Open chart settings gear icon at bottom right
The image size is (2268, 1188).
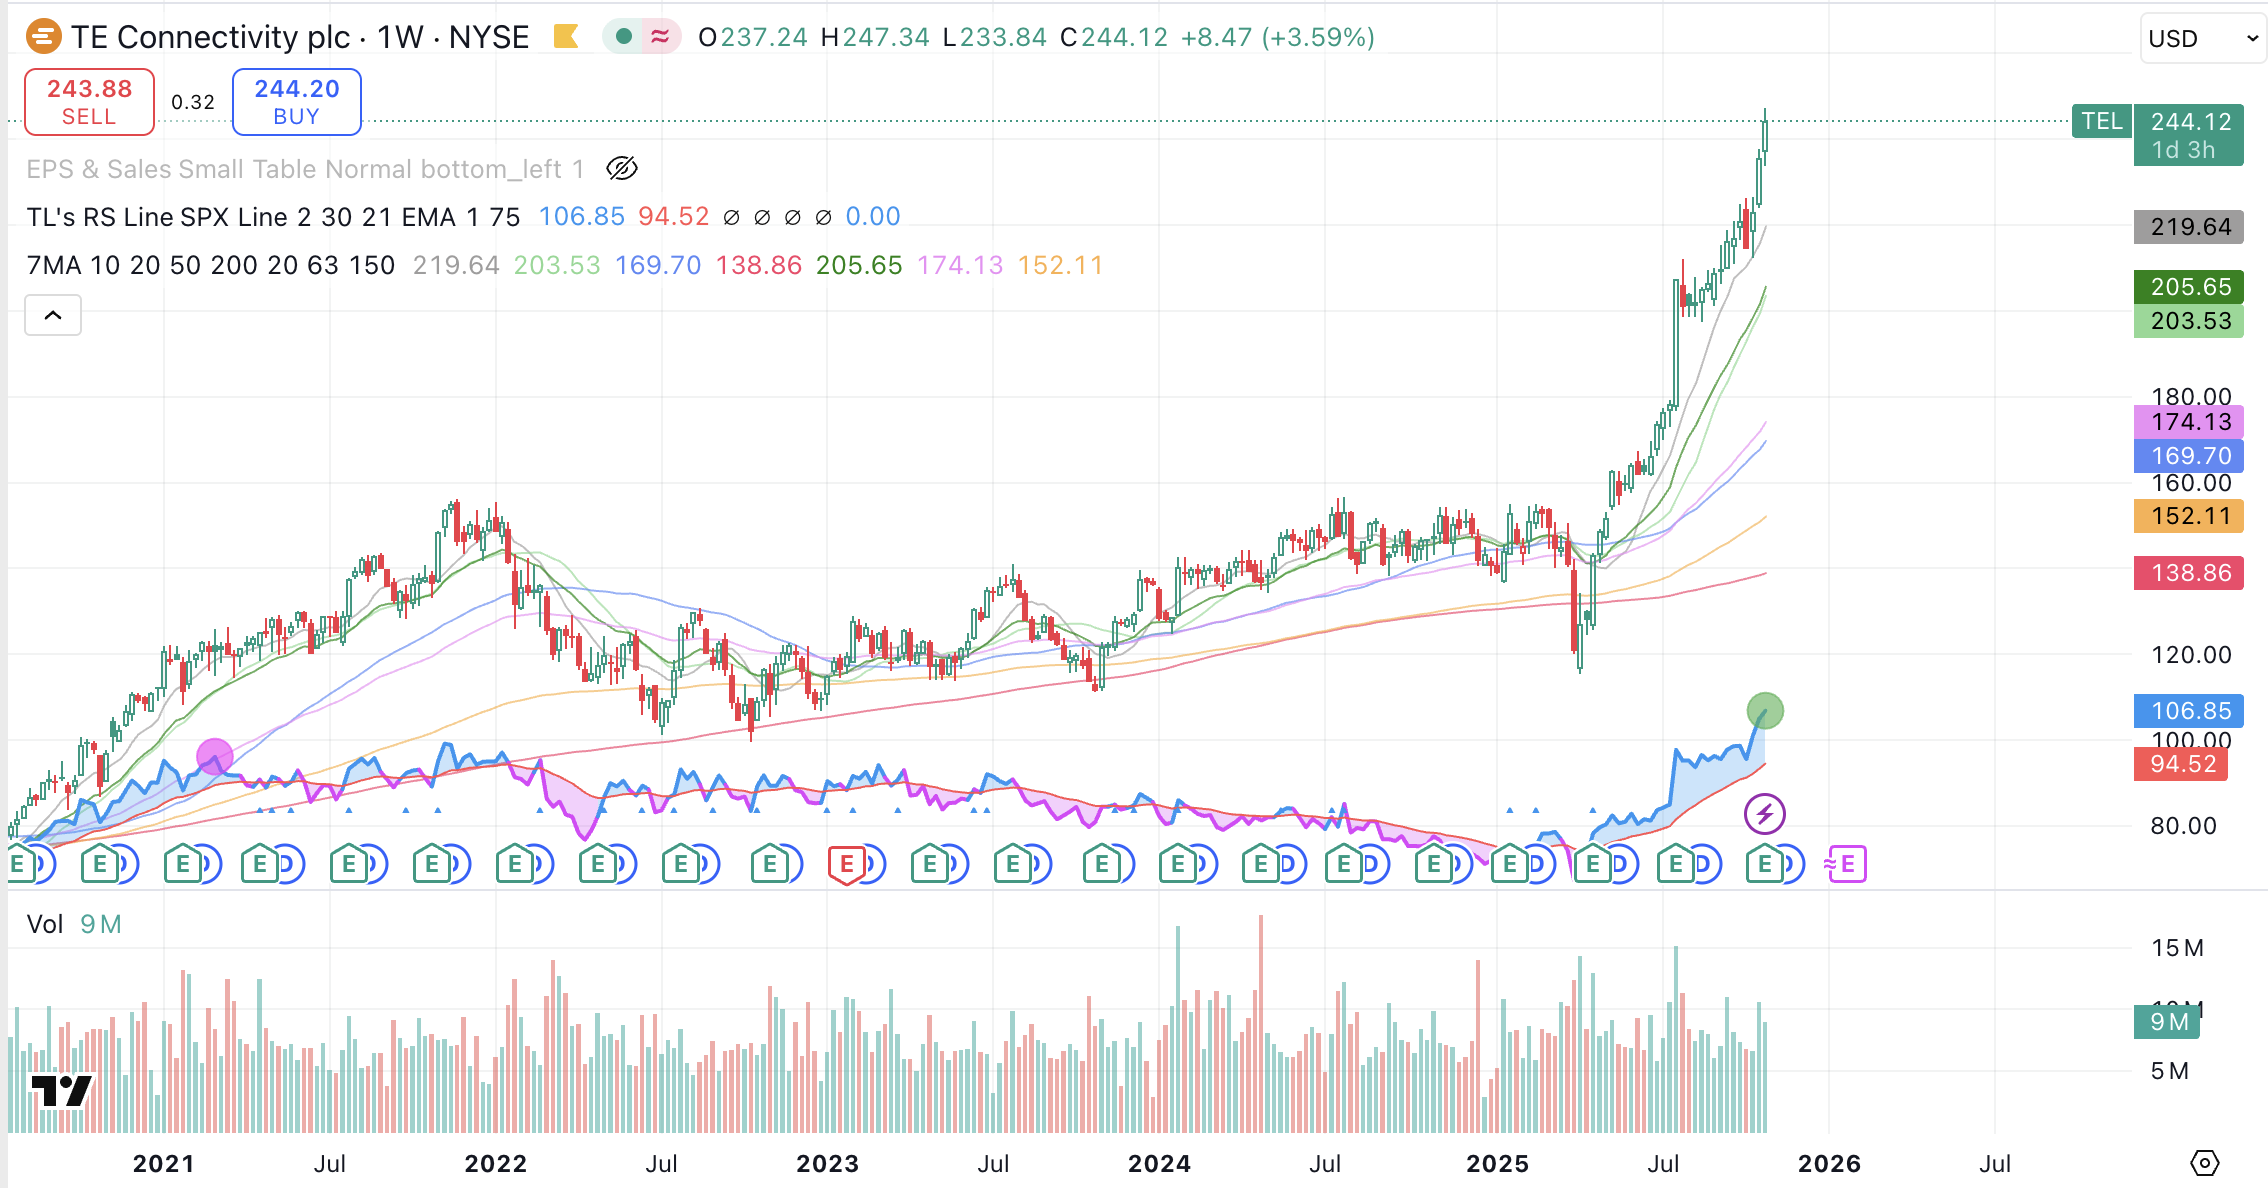[2204, 1163]
